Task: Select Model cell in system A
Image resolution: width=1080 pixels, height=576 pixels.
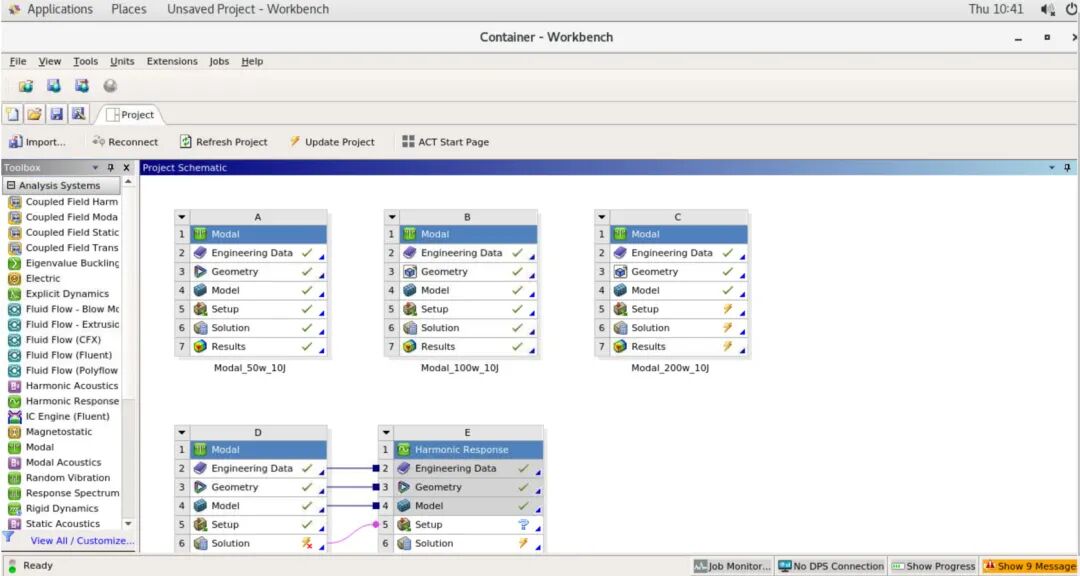Action: [x=258, y=290]
